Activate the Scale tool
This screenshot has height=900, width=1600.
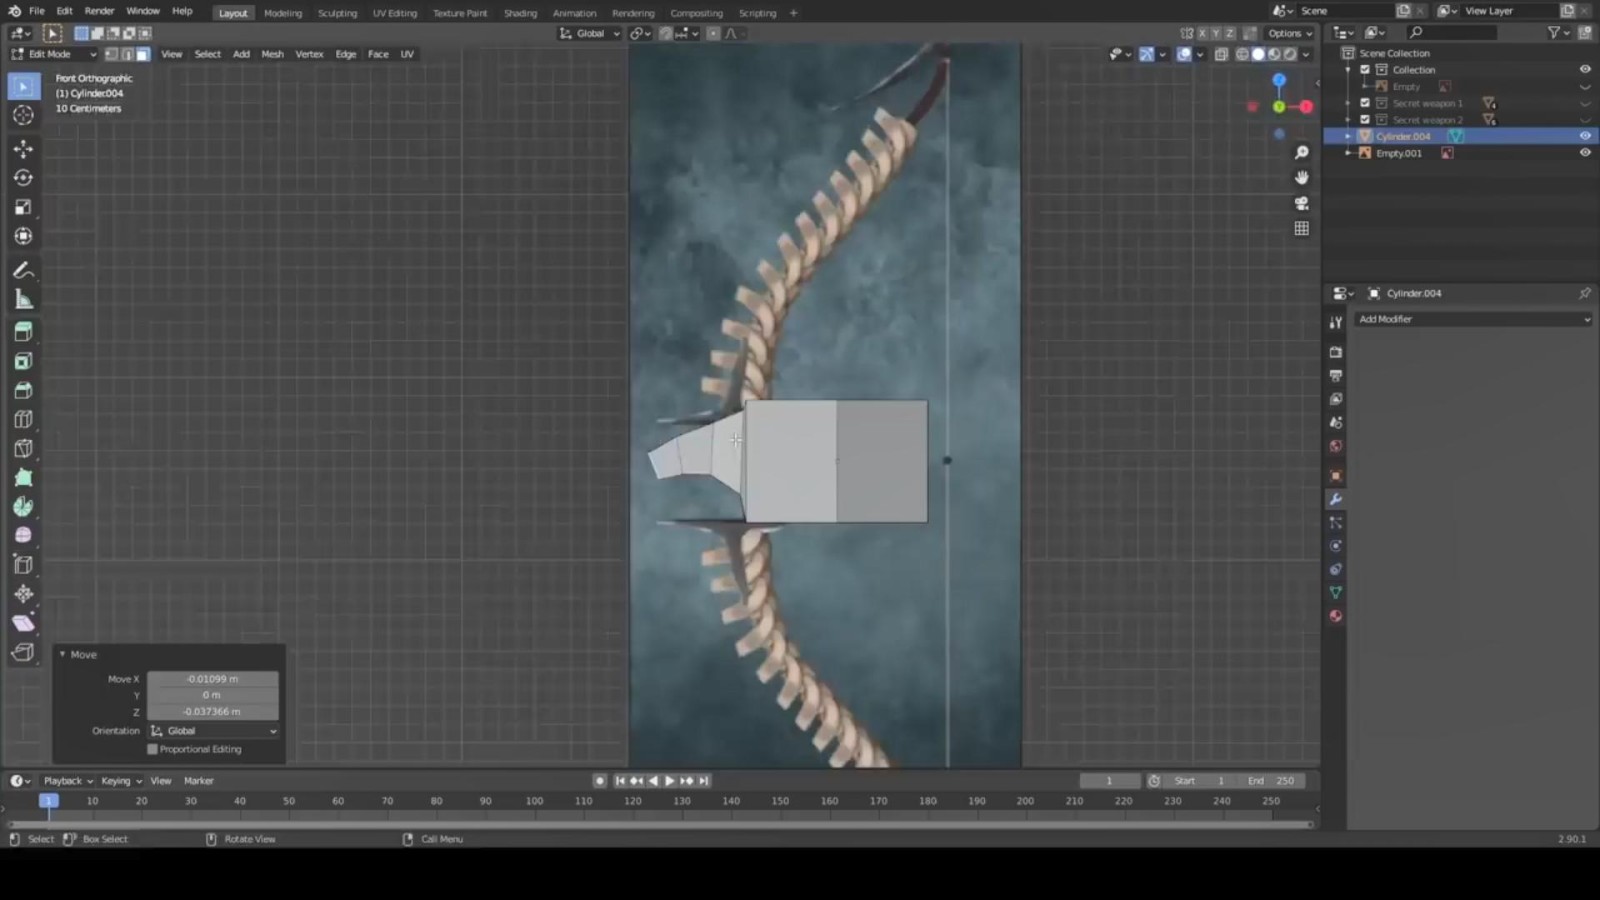[x=23, y=207]
